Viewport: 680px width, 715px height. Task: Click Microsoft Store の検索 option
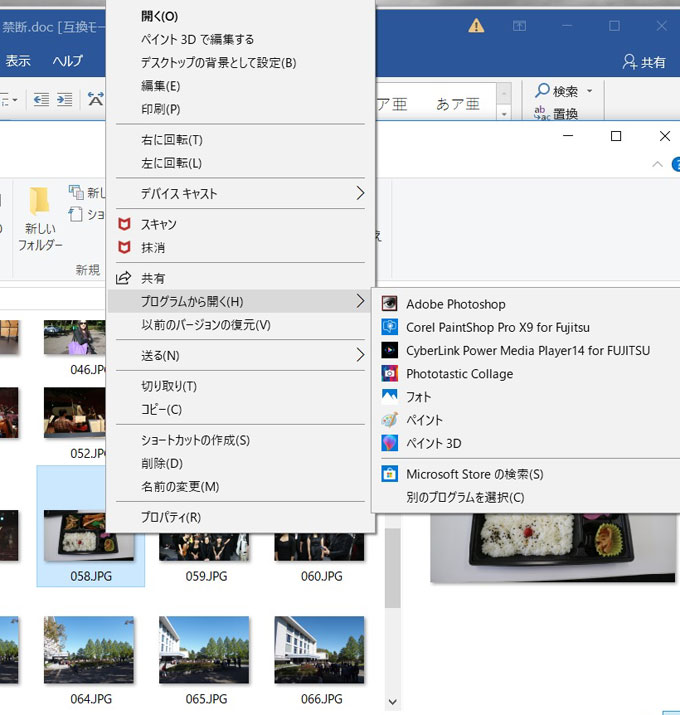click(474, 474)
